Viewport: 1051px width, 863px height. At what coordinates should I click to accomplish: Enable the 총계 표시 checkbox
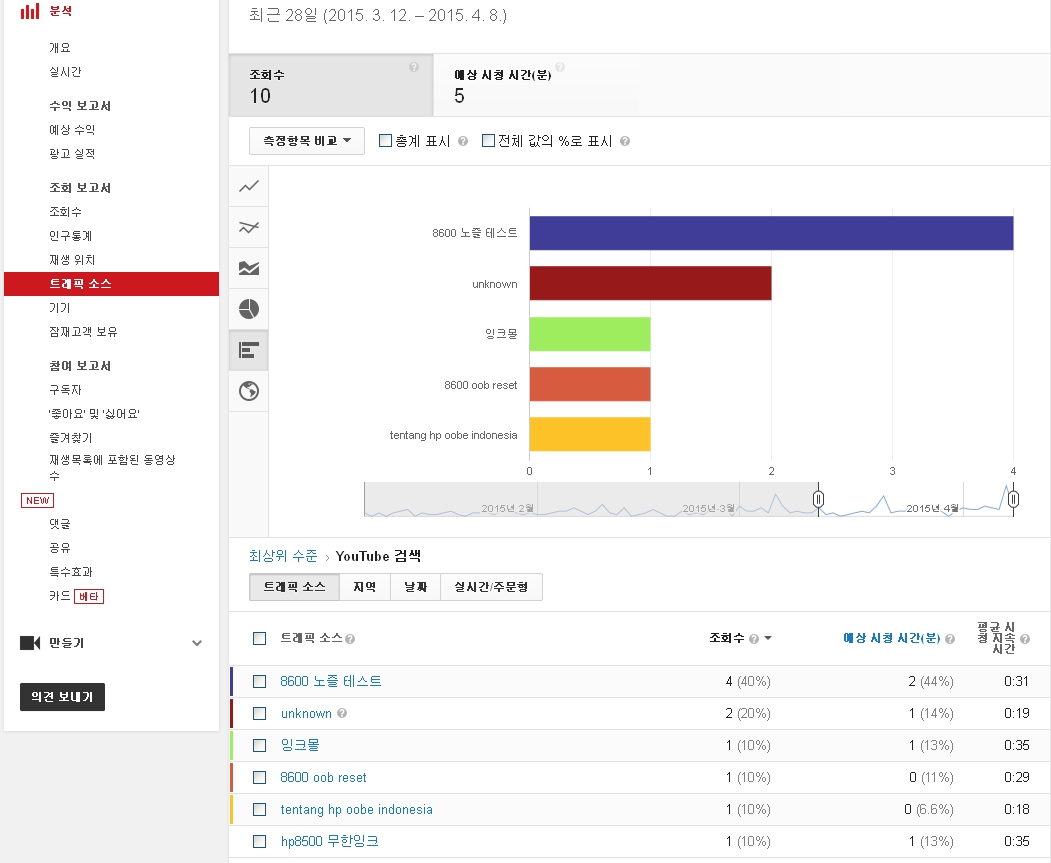tap(385, 141)
